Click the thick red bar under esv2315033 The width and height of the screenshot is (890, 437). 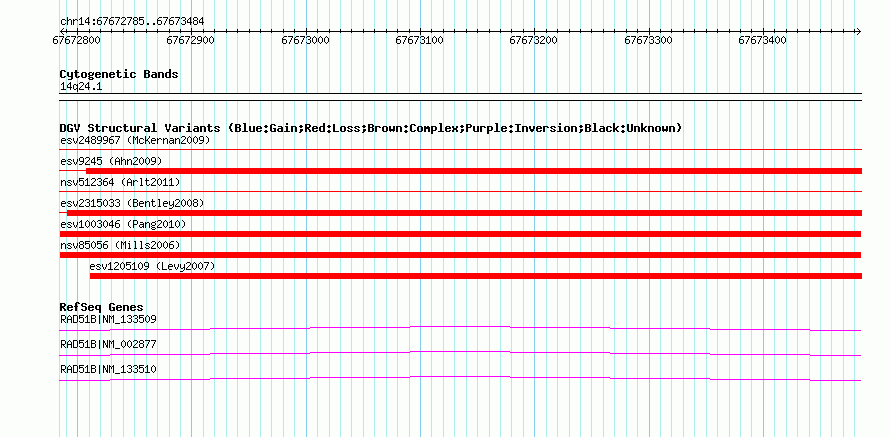(464, 213)
